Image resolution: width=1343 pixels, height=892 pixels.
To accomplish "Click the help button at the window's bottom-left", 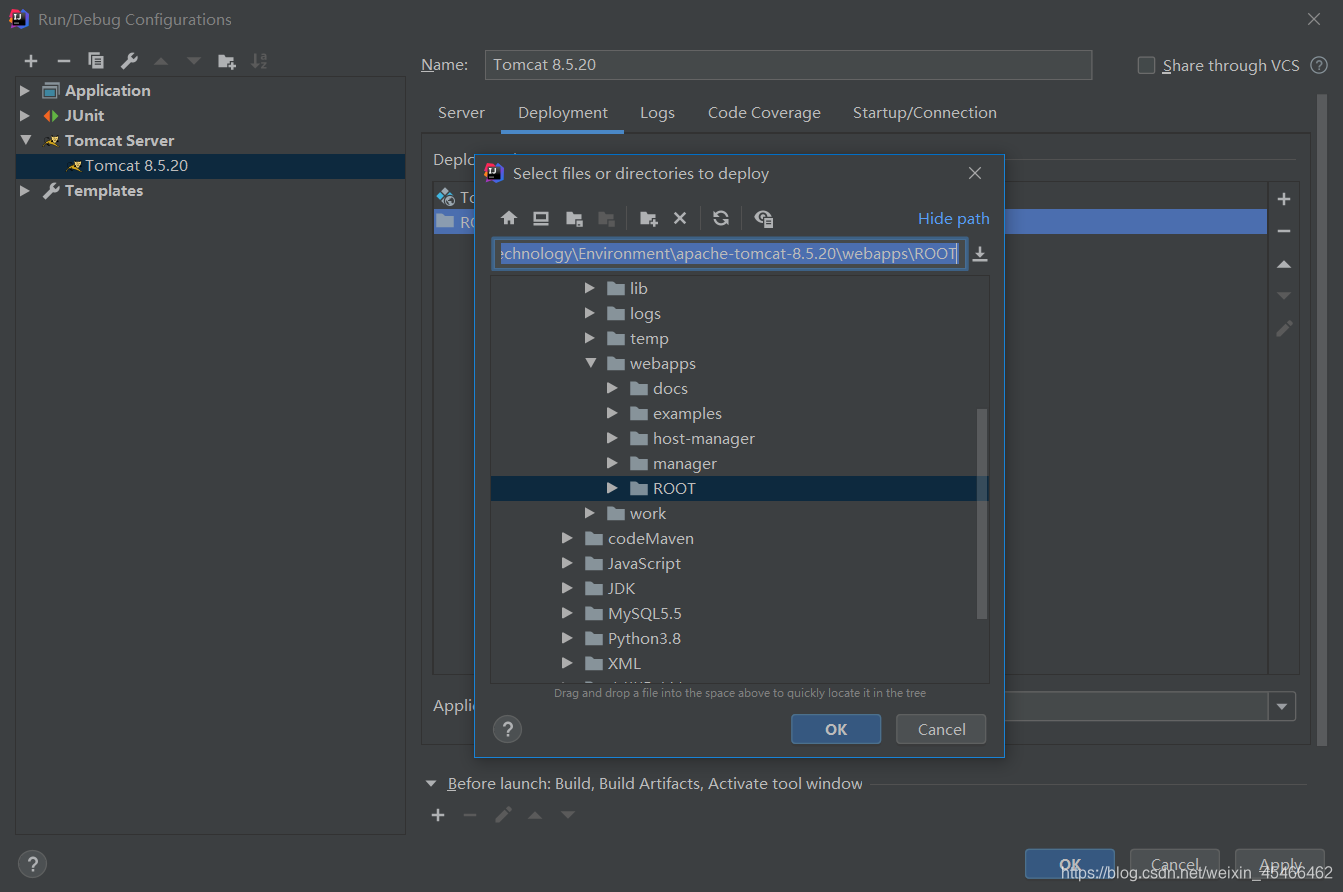I will click(x=32, y=864).
